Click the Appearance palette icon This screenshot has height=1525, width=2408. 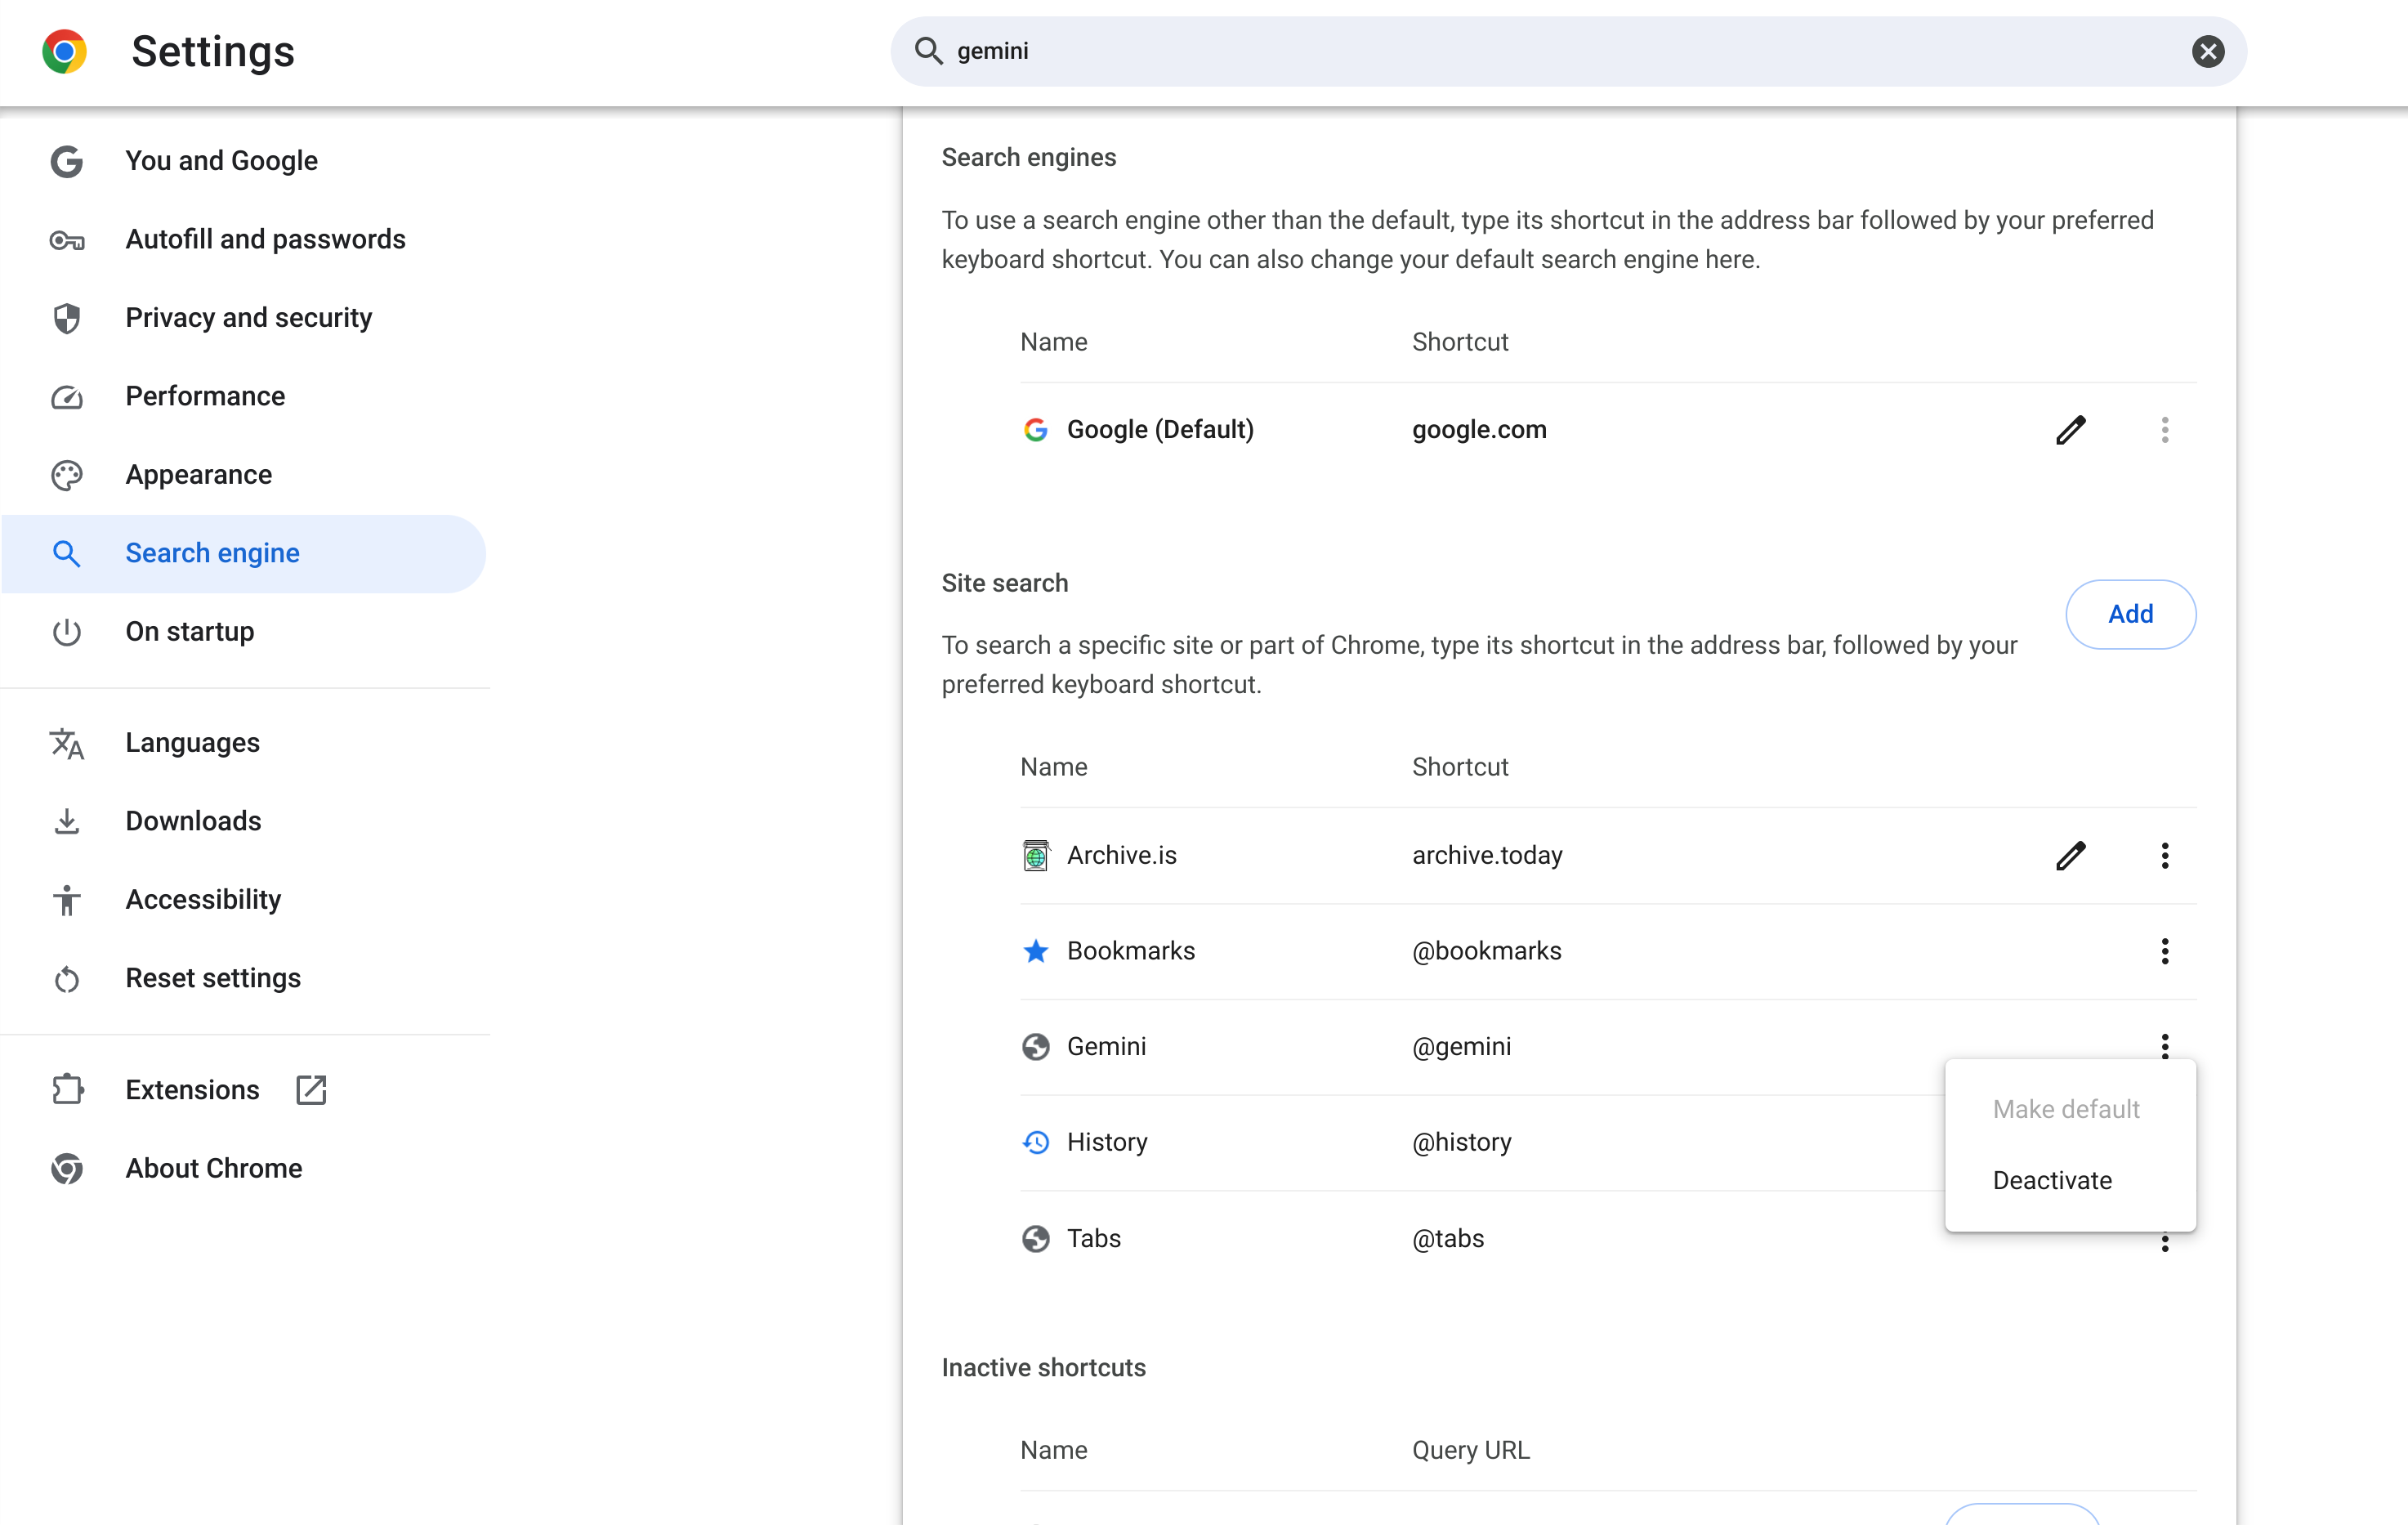[x=67, y=475]
